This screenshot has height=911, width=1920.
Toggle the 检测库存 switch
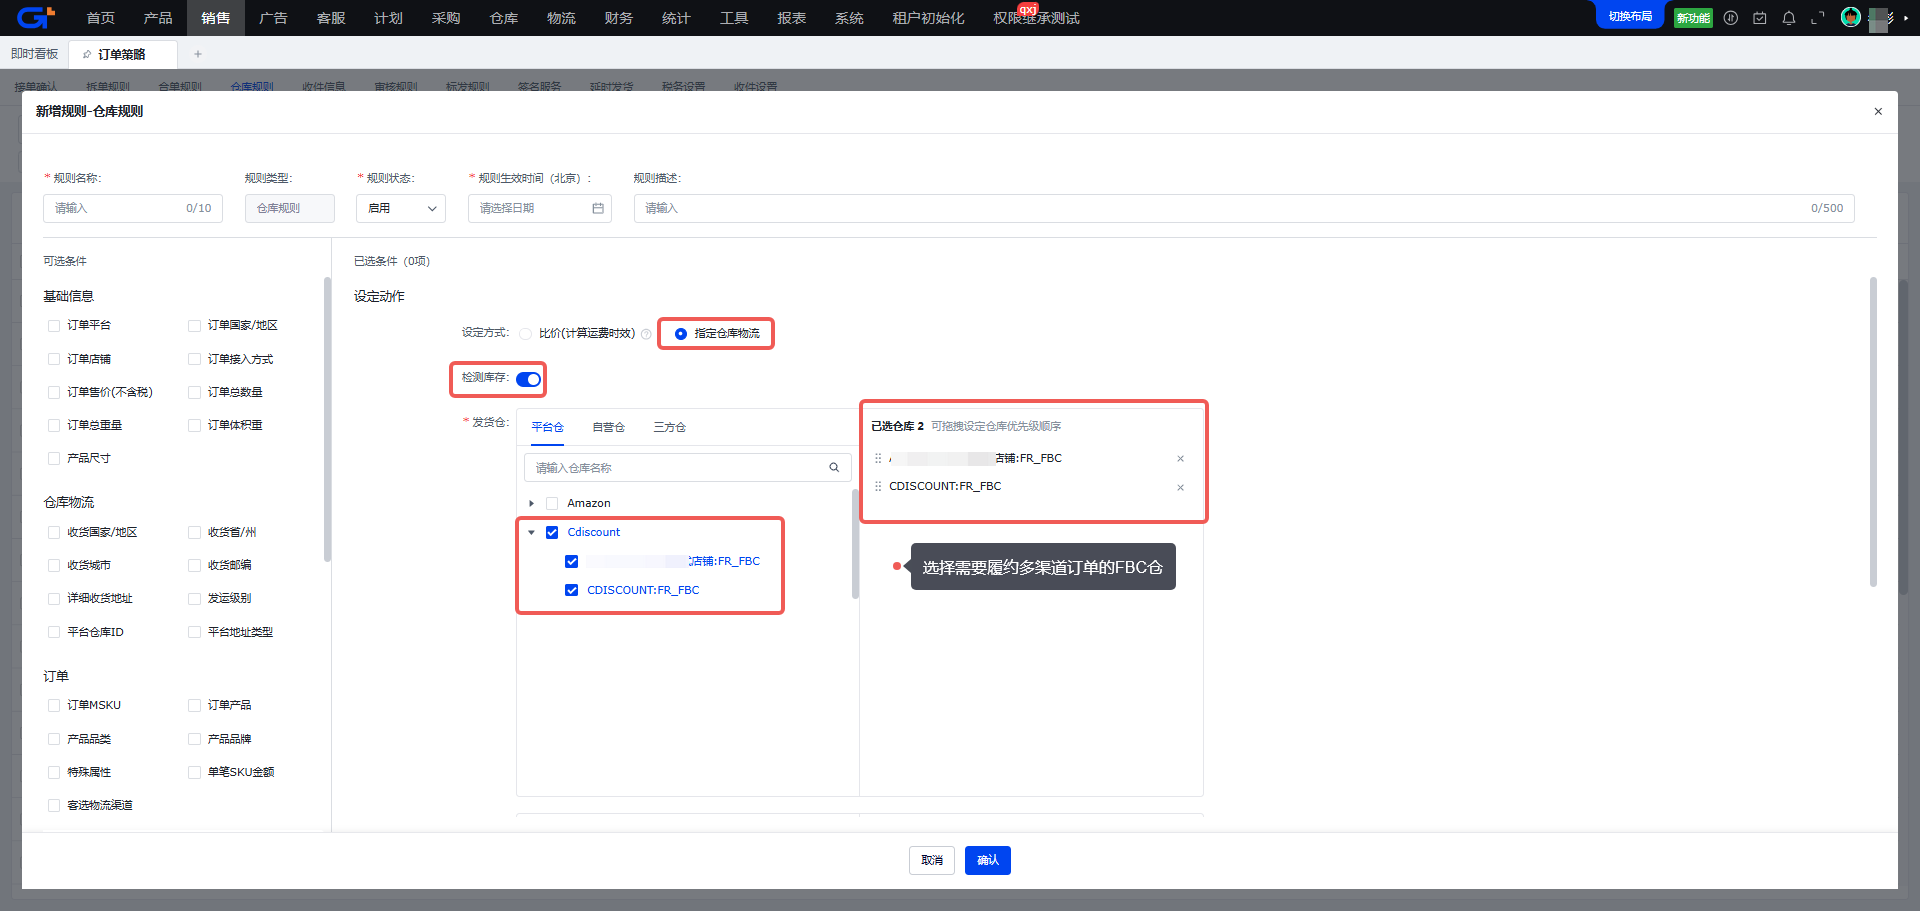click(528, 379)
